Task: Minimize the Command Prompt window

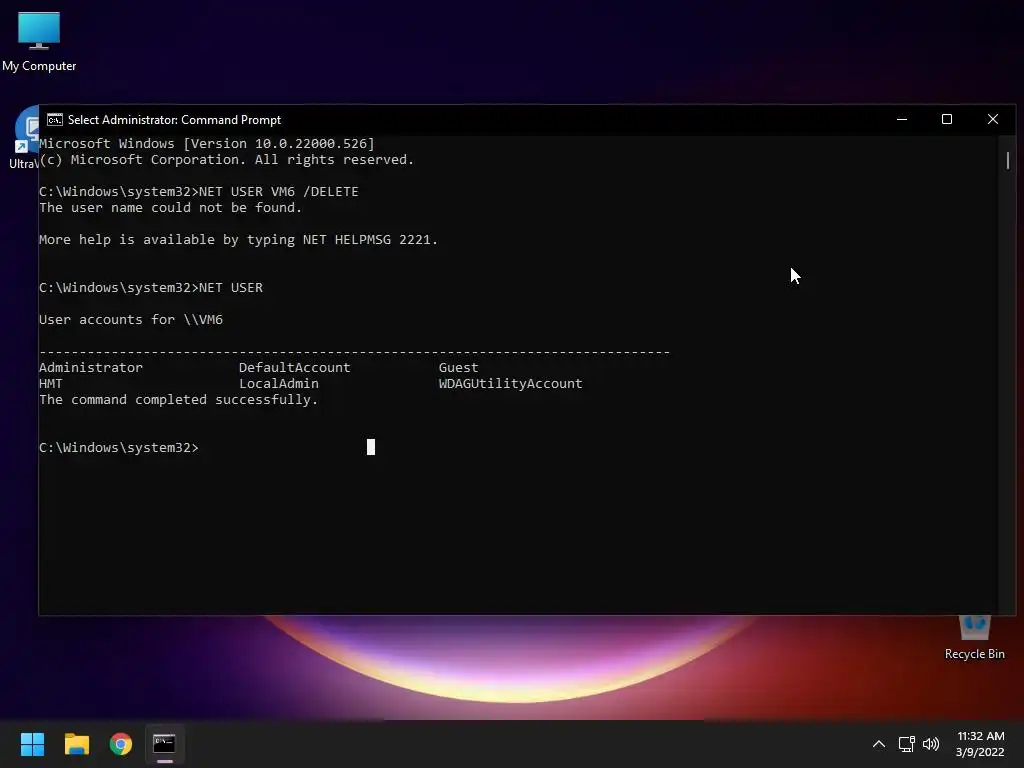Action: [902, 120]
